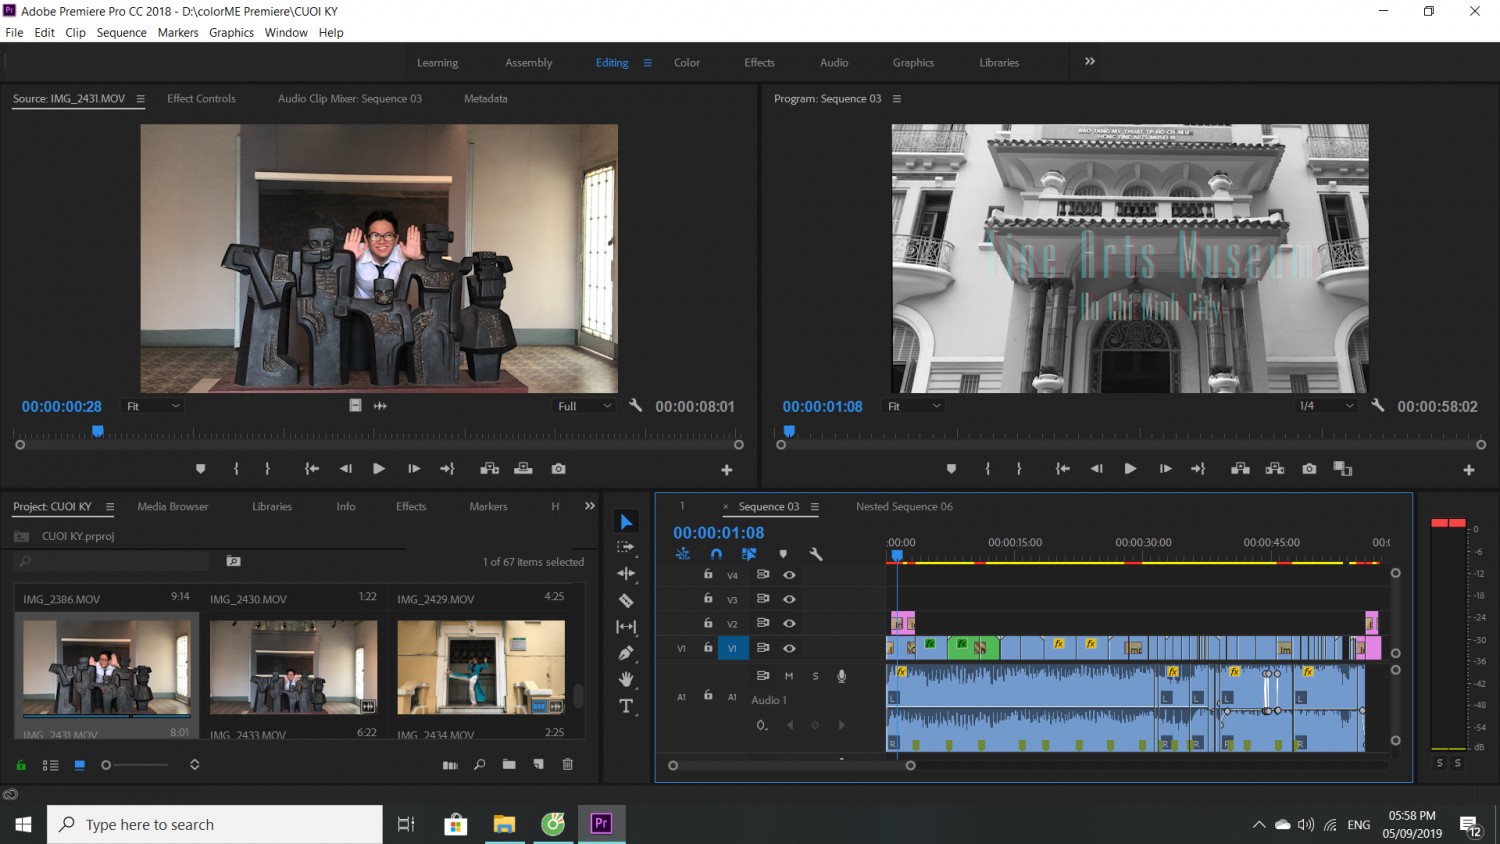Open Nested Sequence 06 timeline tab
The width and height of the screenshot is (1500, 844).
pos(904,506)
